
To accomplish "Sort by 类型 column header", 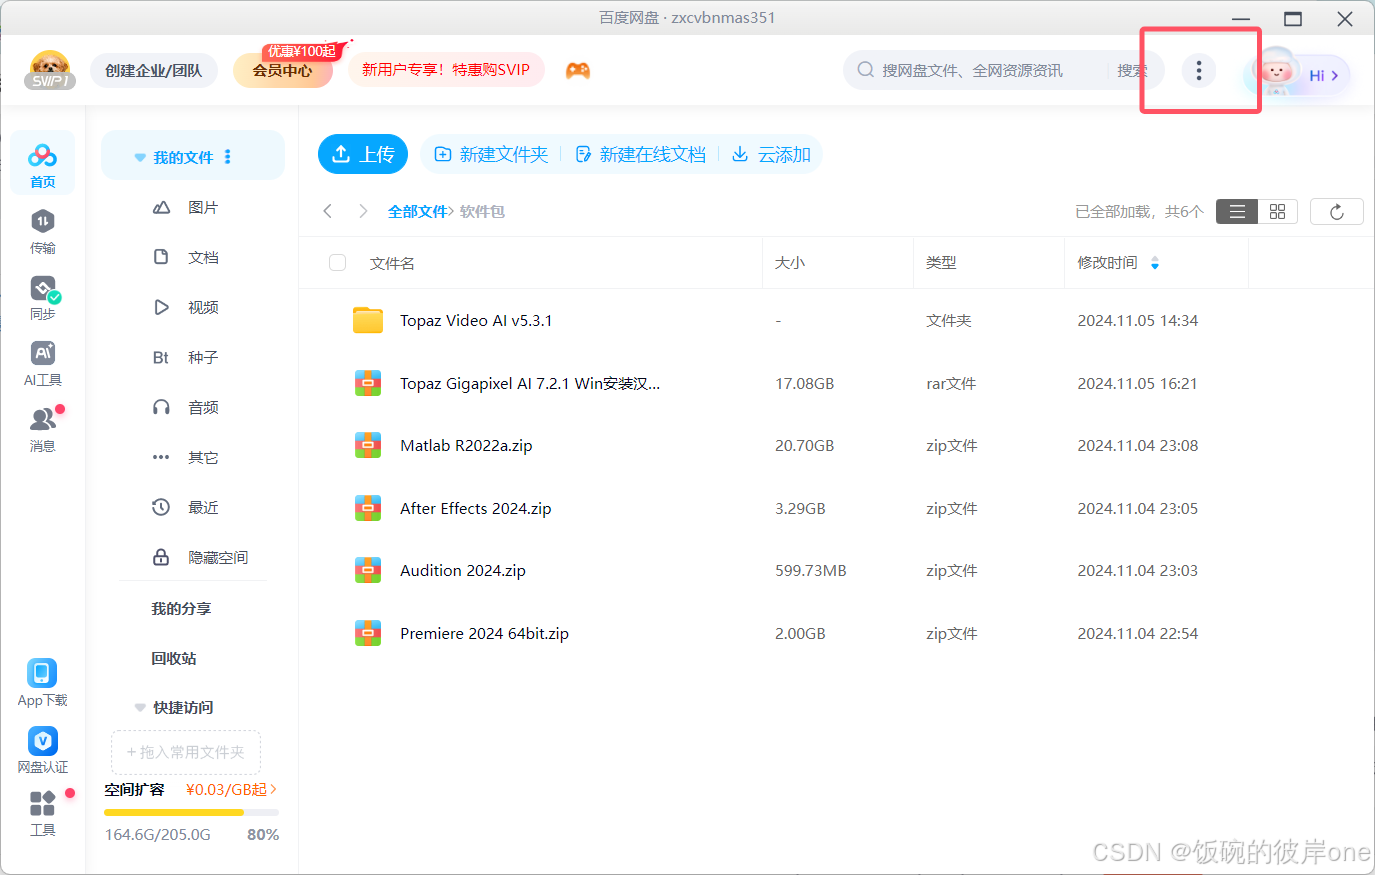I will pos(941,262).
